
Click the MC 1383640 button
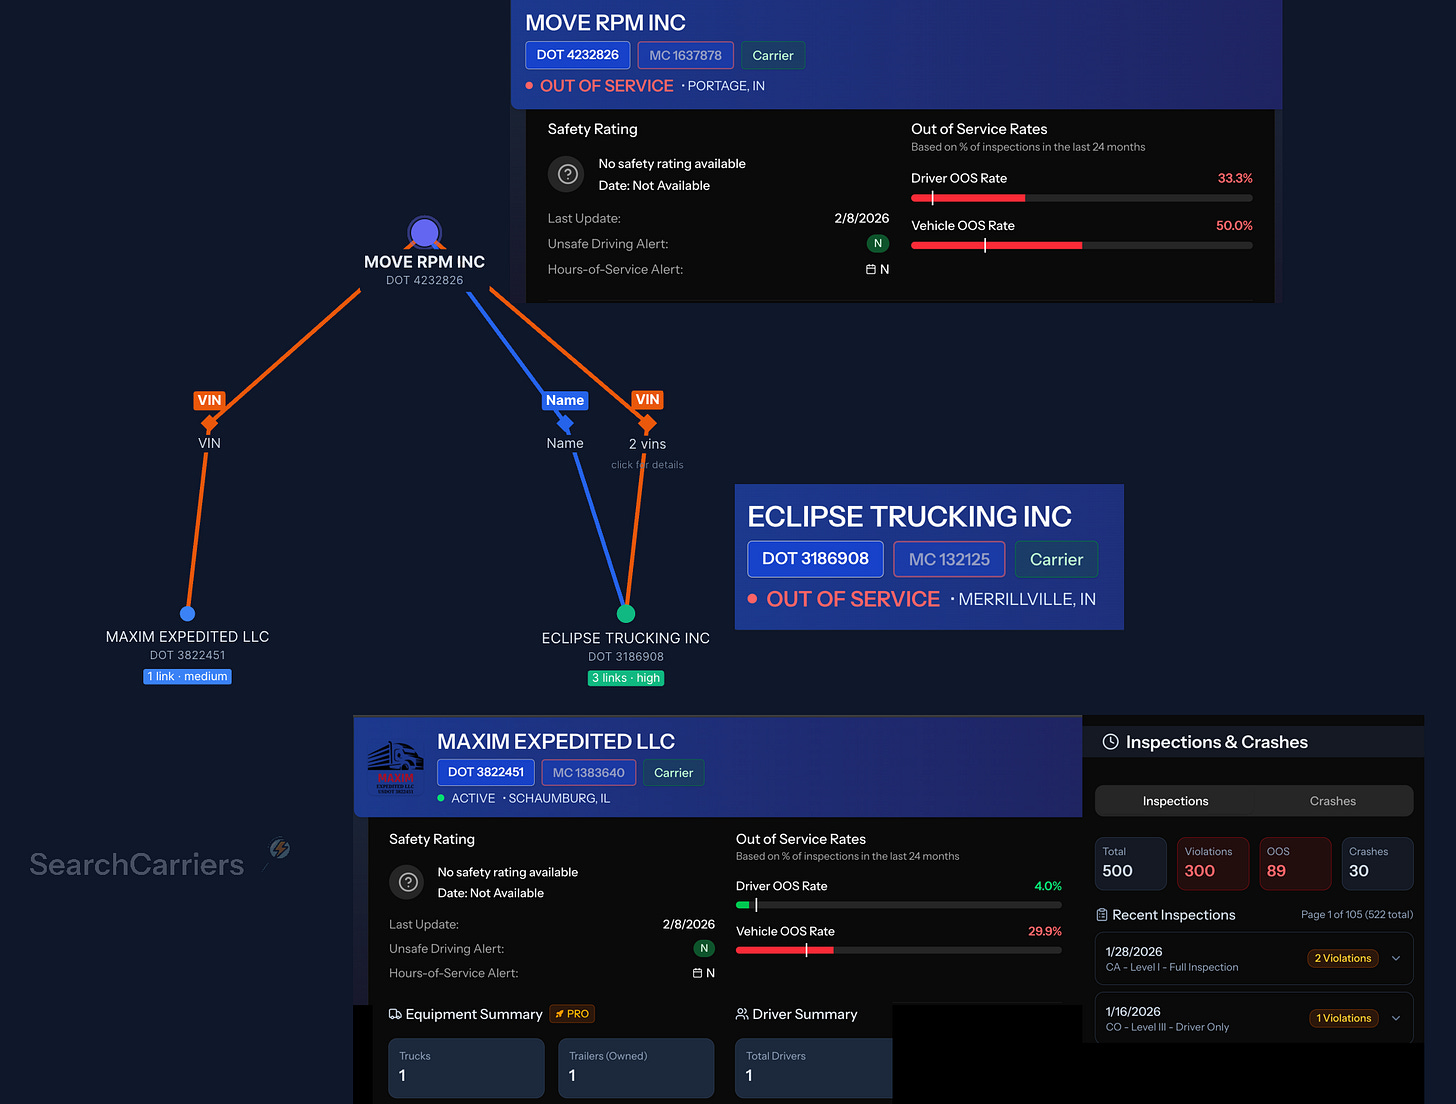pos(589,772)
